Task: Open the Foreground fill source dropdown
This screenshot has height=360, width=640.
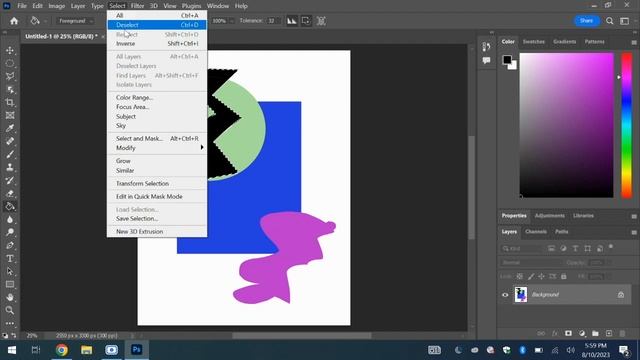Action: point(75,21)
